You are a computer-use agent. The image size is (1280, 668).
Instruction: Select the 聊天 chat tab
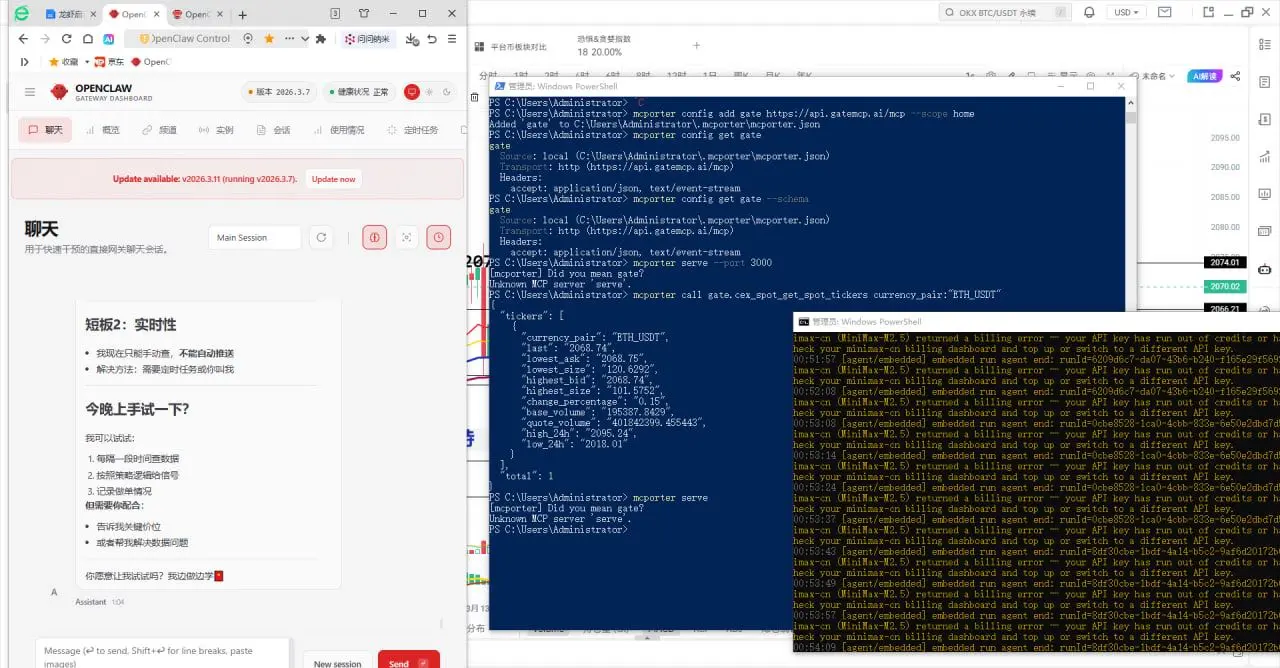(x=46, y=130)
